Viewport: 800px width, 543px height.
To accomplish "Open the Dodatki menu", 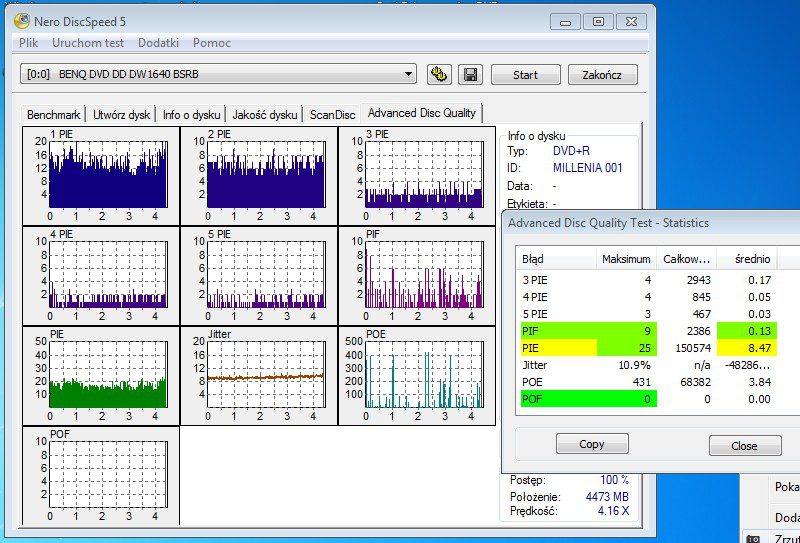I will pos(158,43).
